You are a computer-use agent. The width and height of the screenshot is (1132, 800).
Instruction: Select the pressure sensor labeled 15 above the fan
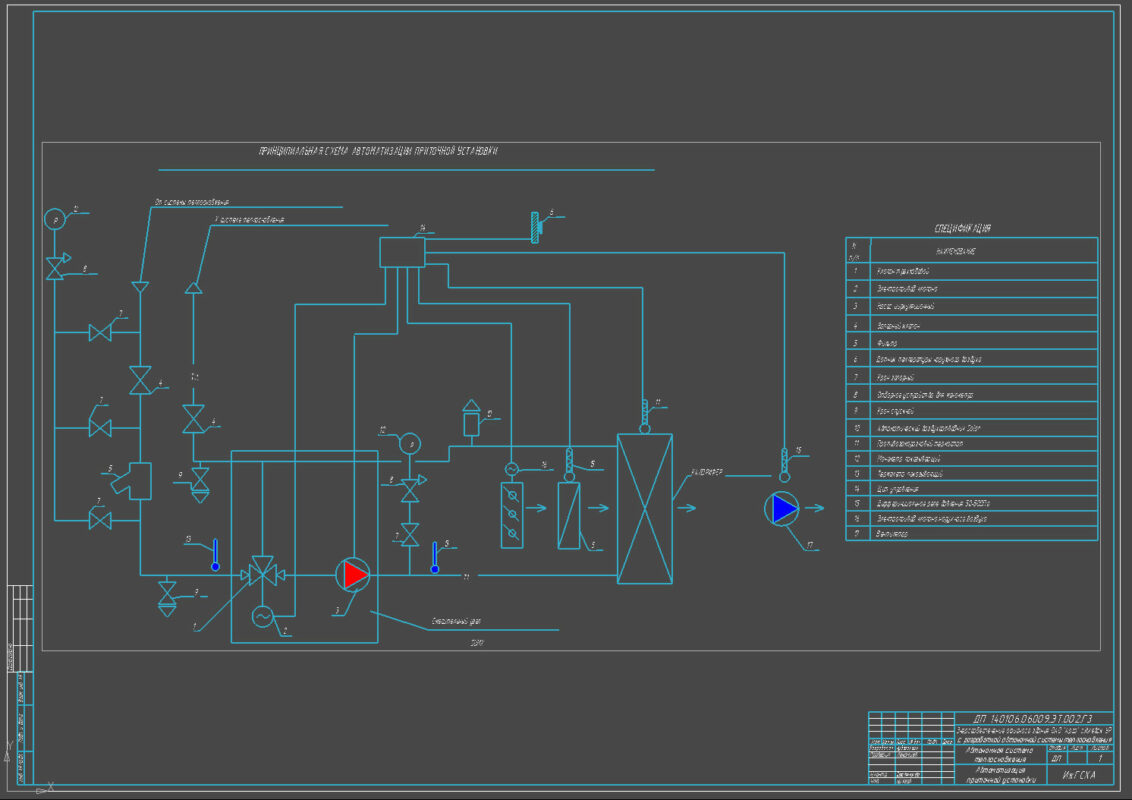click(785, 465)
